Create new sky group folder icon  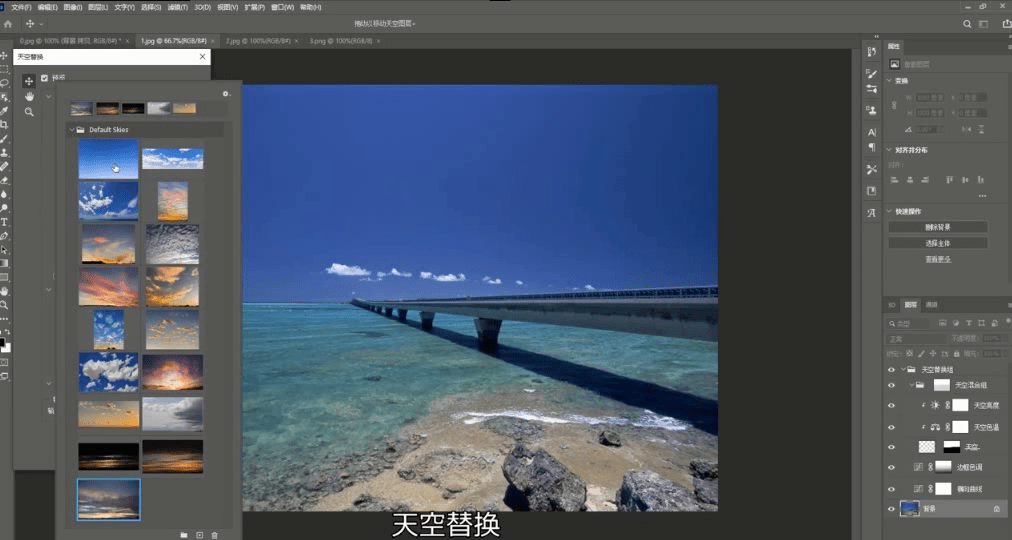184,535
